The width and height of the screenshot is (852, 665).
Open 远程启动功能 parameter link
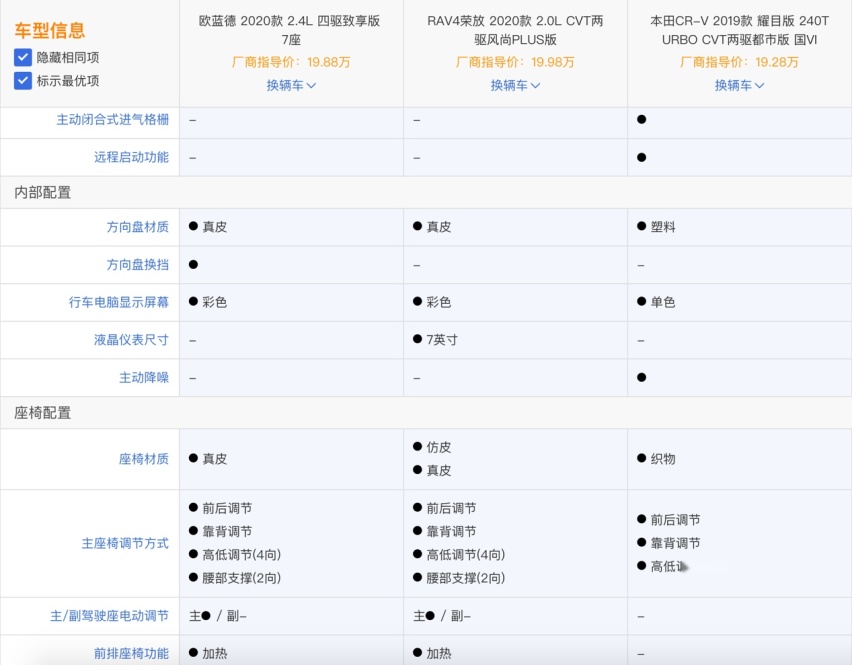(x=131, y=157)
